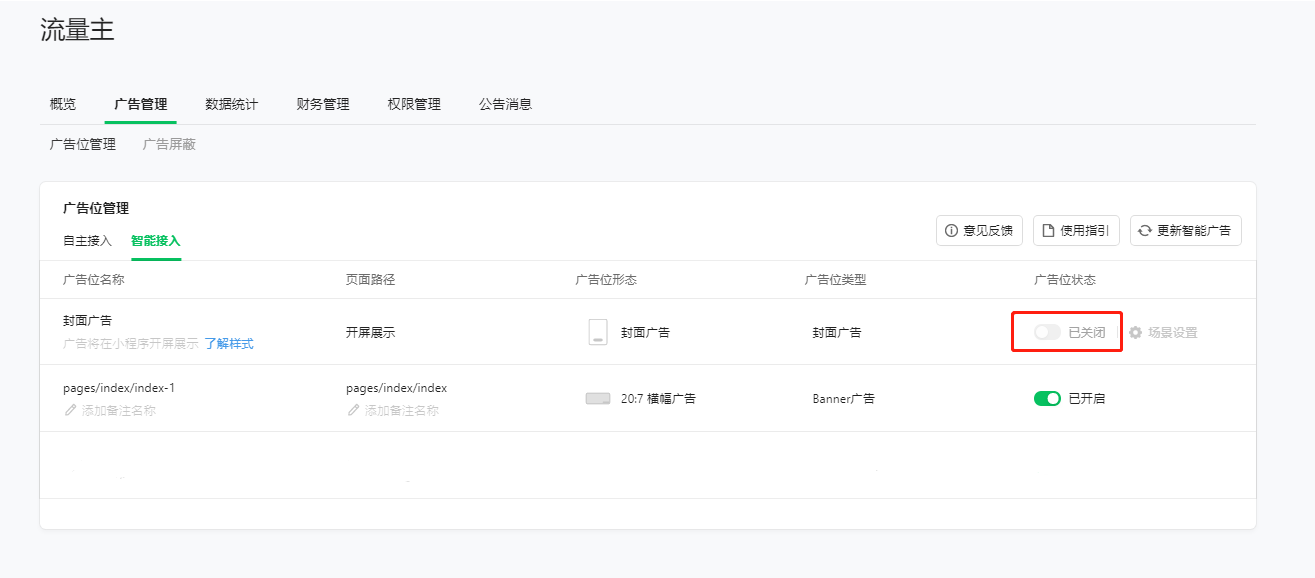Click the 封面广告 phone format icon

[x=598, y=332]
